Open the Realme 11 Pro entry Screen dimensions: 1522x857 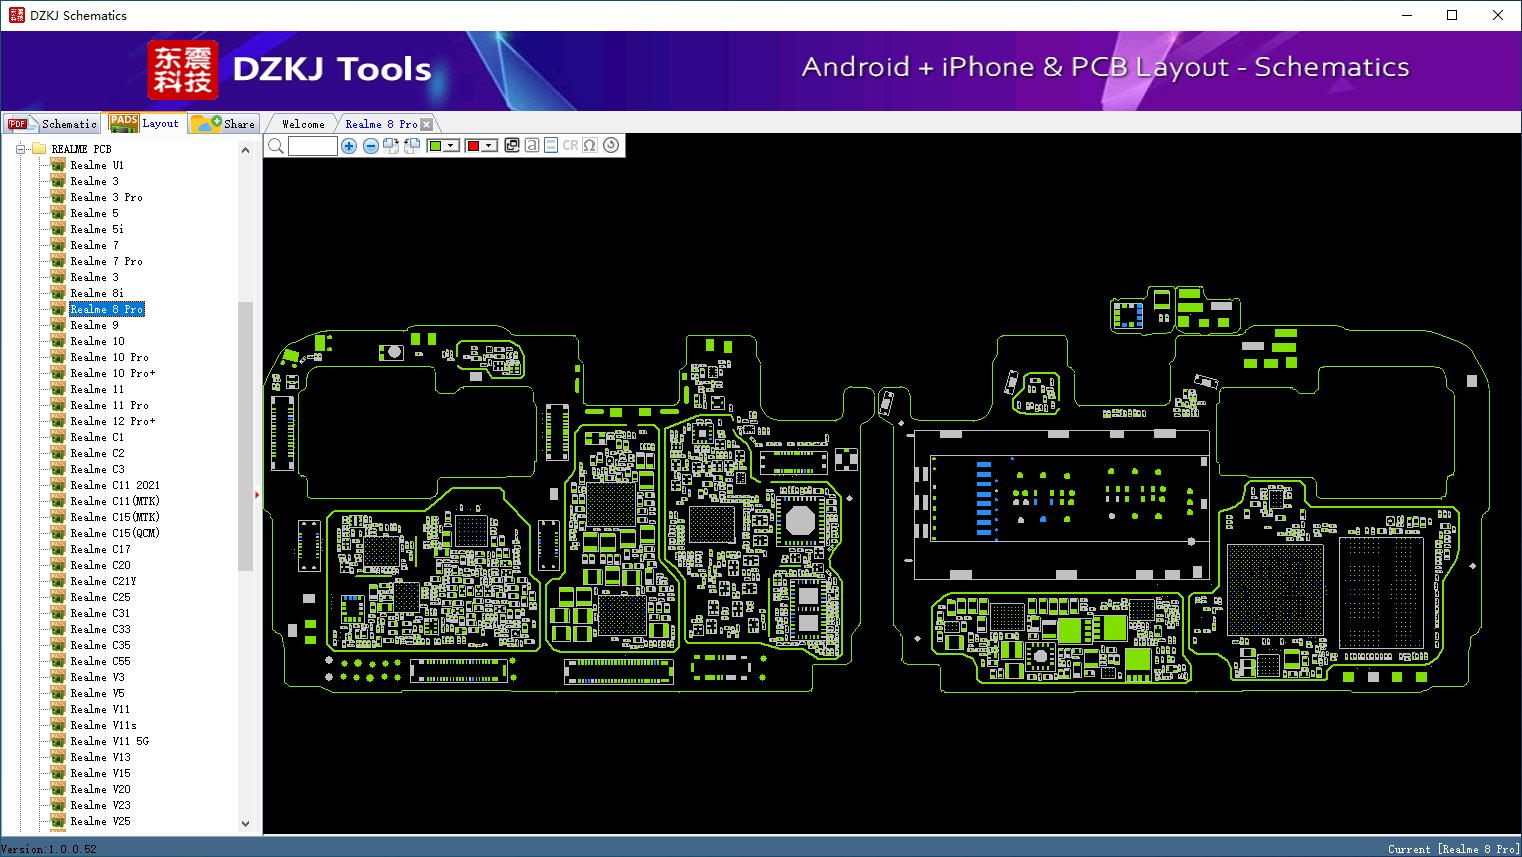(x=109, y=405)
